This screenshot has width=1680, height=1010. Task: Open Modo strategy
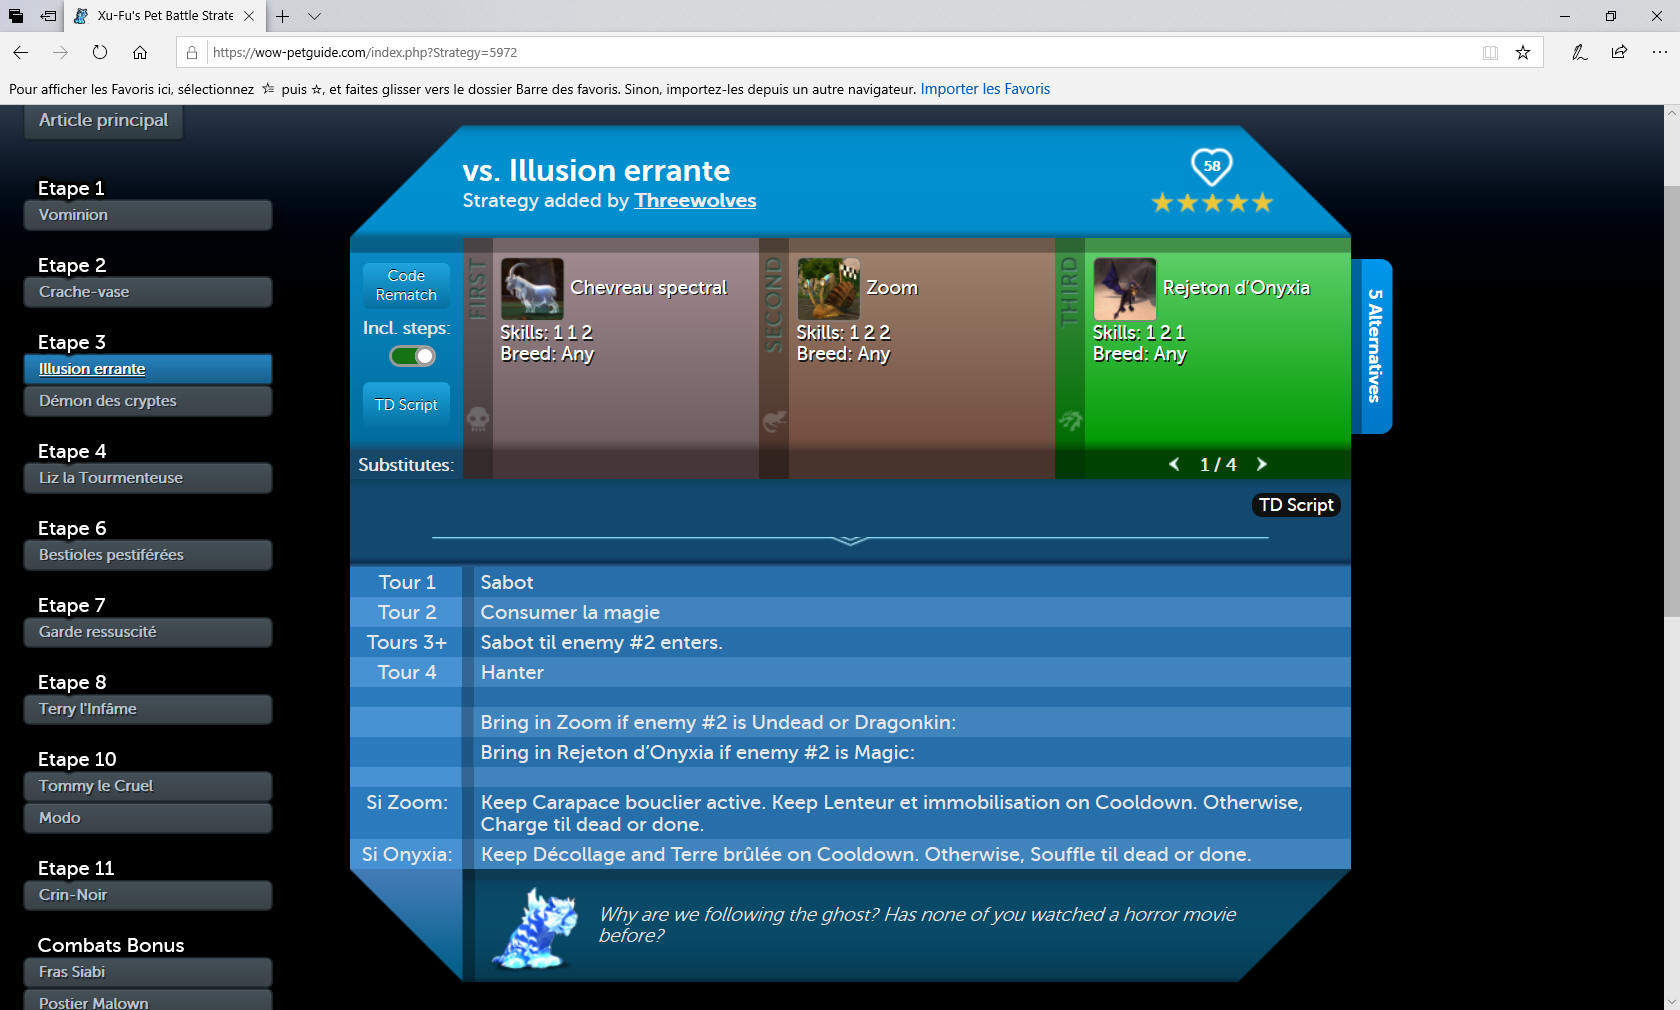pos(148,818)
